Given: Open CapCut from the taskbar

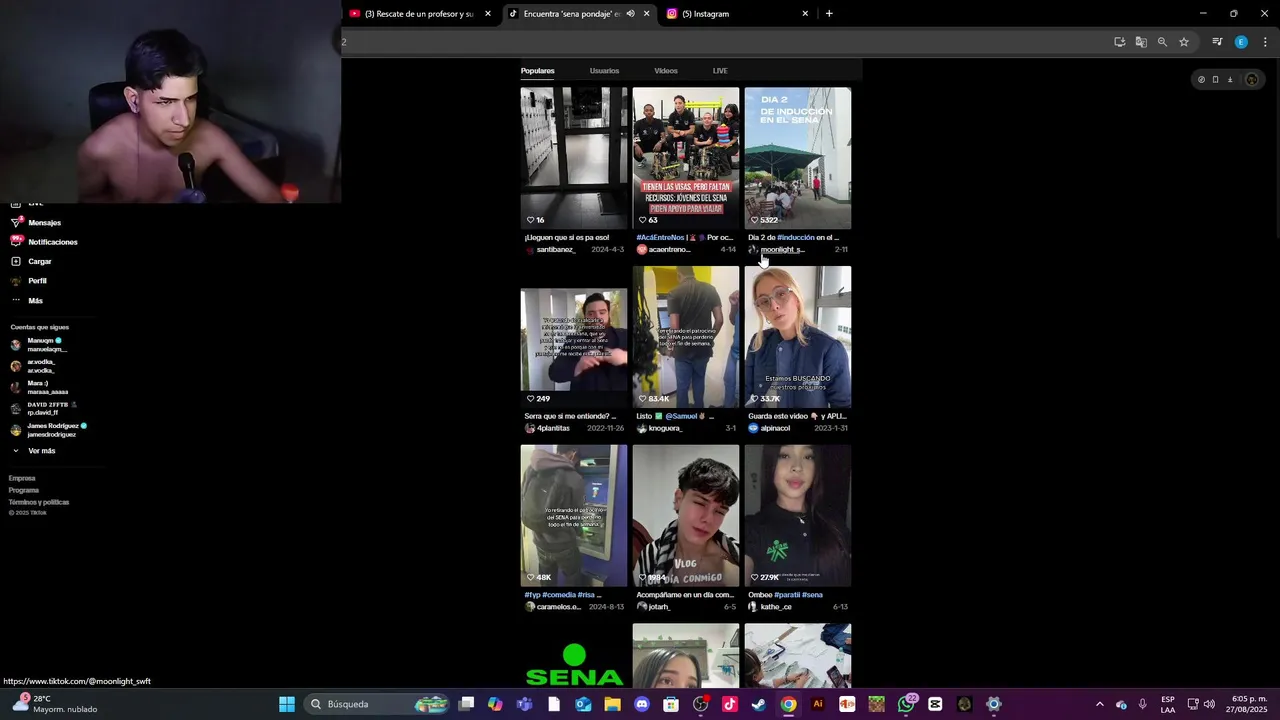Looking at the screenshot, I should (x=935, y=704).
